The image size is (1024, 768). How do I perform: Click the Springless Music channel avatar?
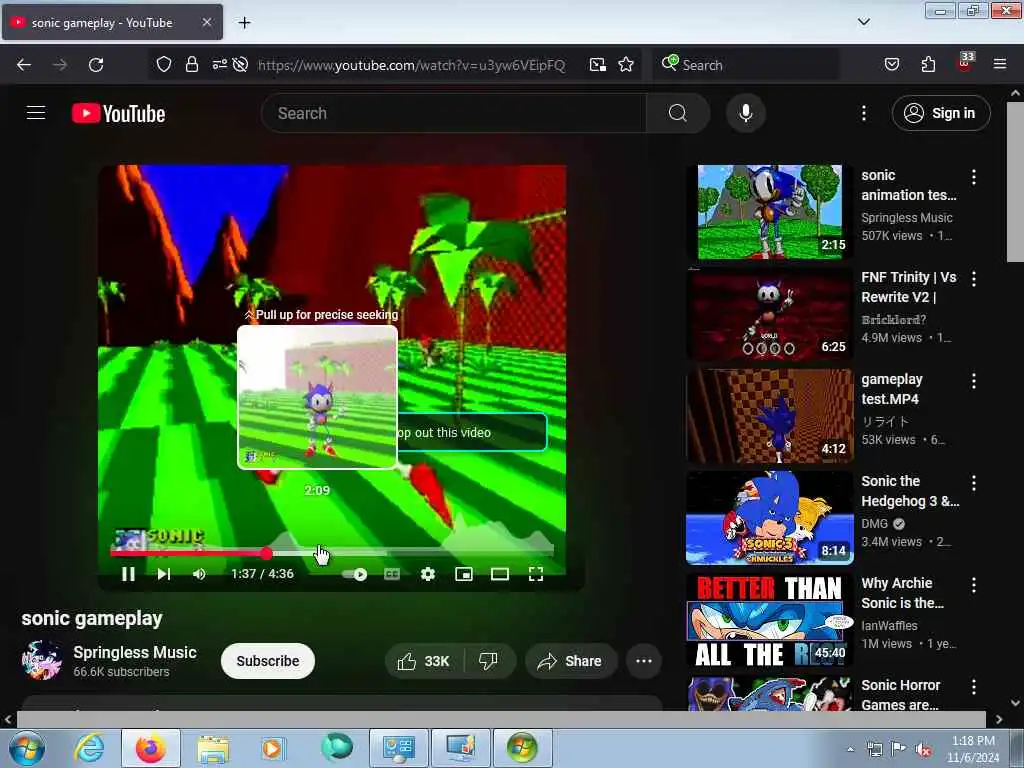pyautogui.click(x=42, y=660)
